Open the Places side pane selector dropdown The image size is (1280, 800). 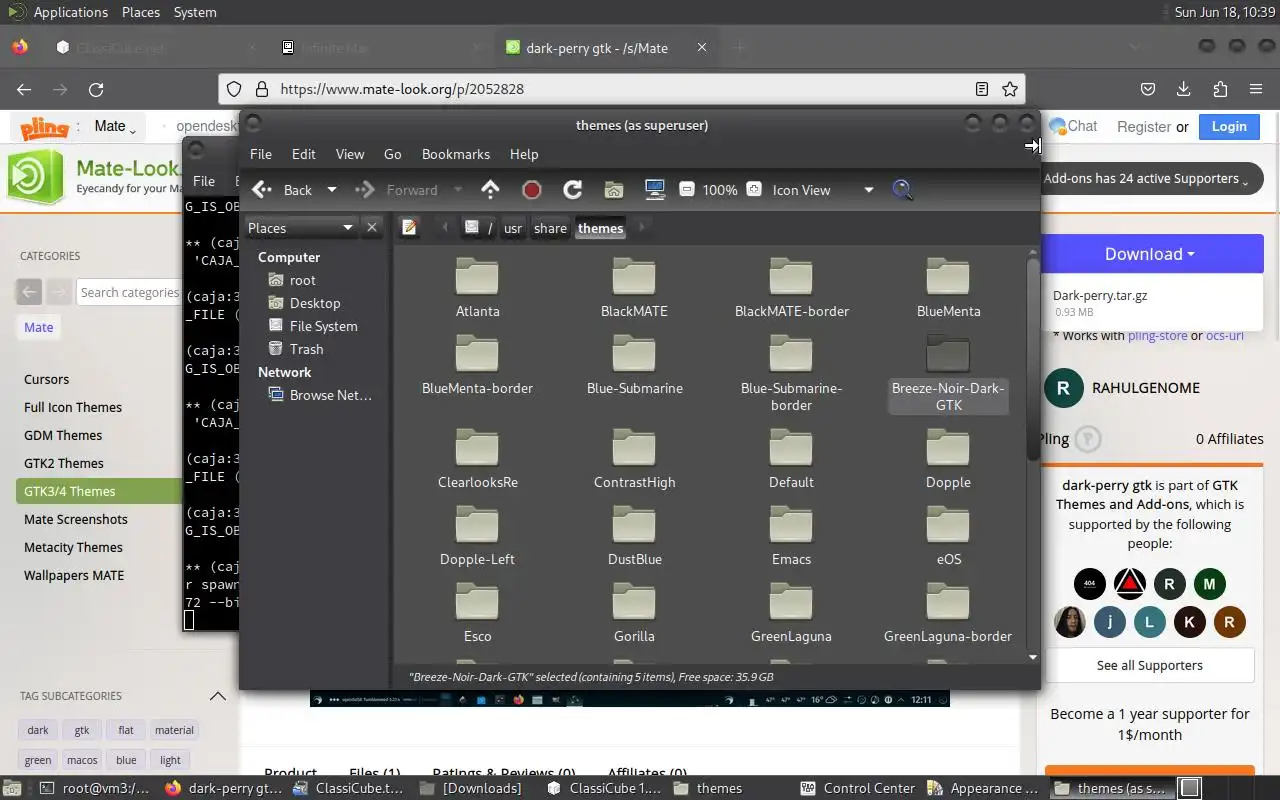(301, 228)
